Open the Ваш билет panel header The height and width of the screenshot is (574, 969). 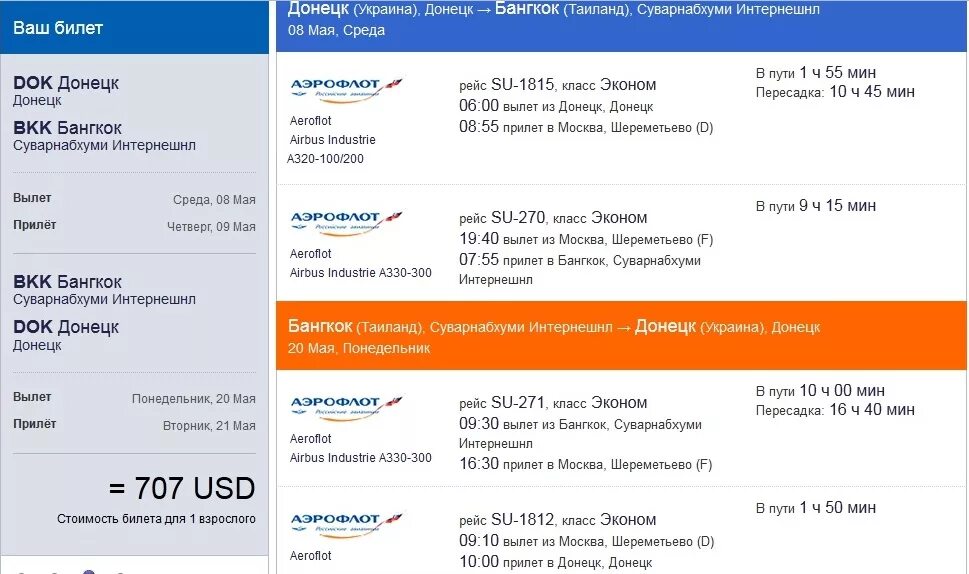pyautogui.click(x=134, y=27)
